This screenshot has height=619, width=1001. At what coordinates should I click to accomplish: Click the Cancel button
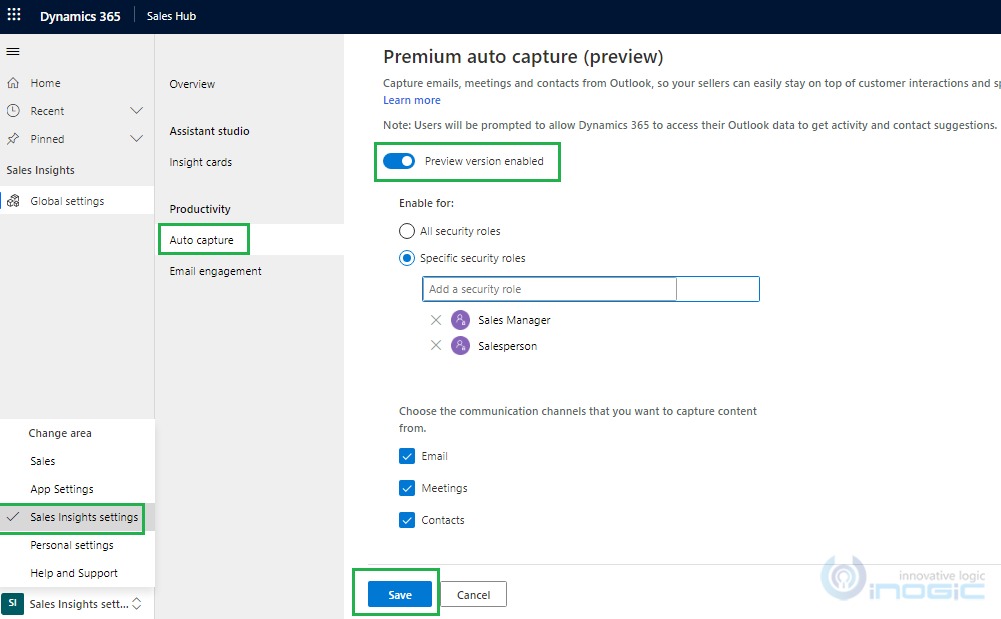pyautogui.click(x=474, y=594)
